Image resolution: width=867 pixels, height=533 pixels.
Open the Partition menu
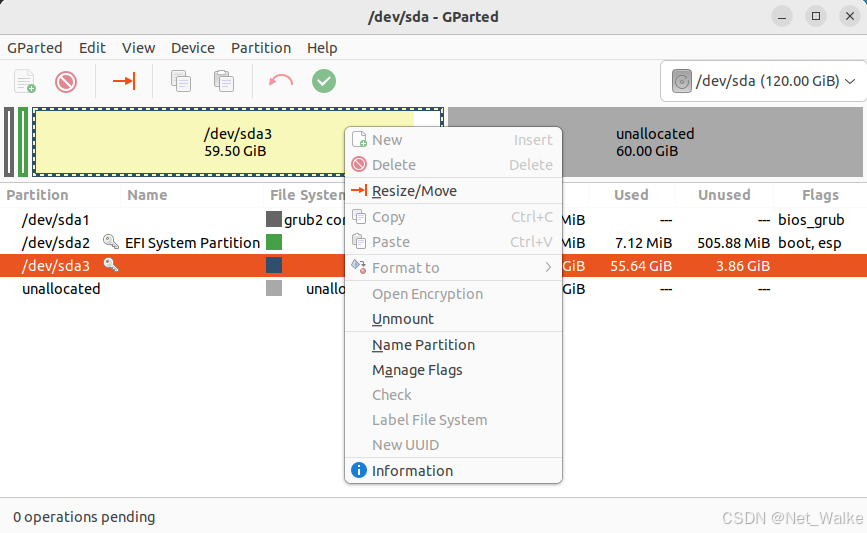point(261,48)
